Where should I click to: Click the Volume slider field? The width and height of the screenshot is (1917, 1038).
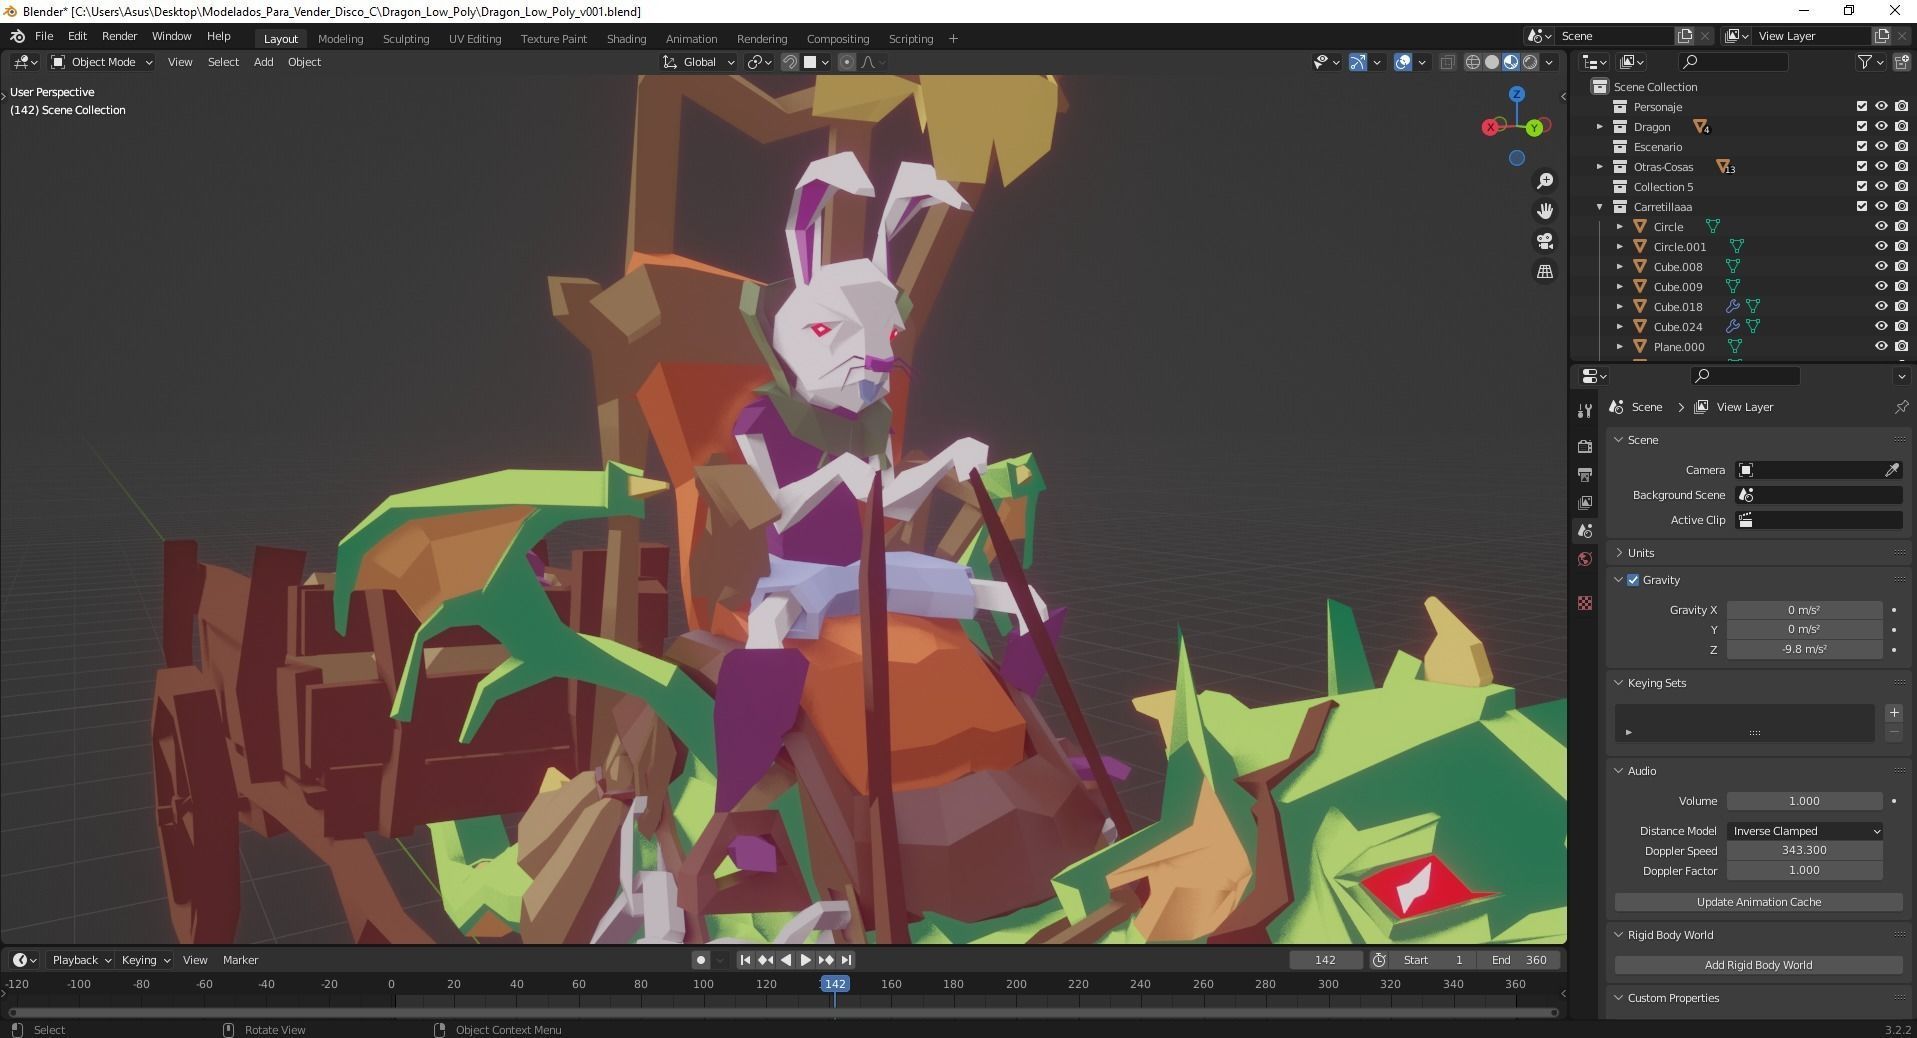(1805, 801)
